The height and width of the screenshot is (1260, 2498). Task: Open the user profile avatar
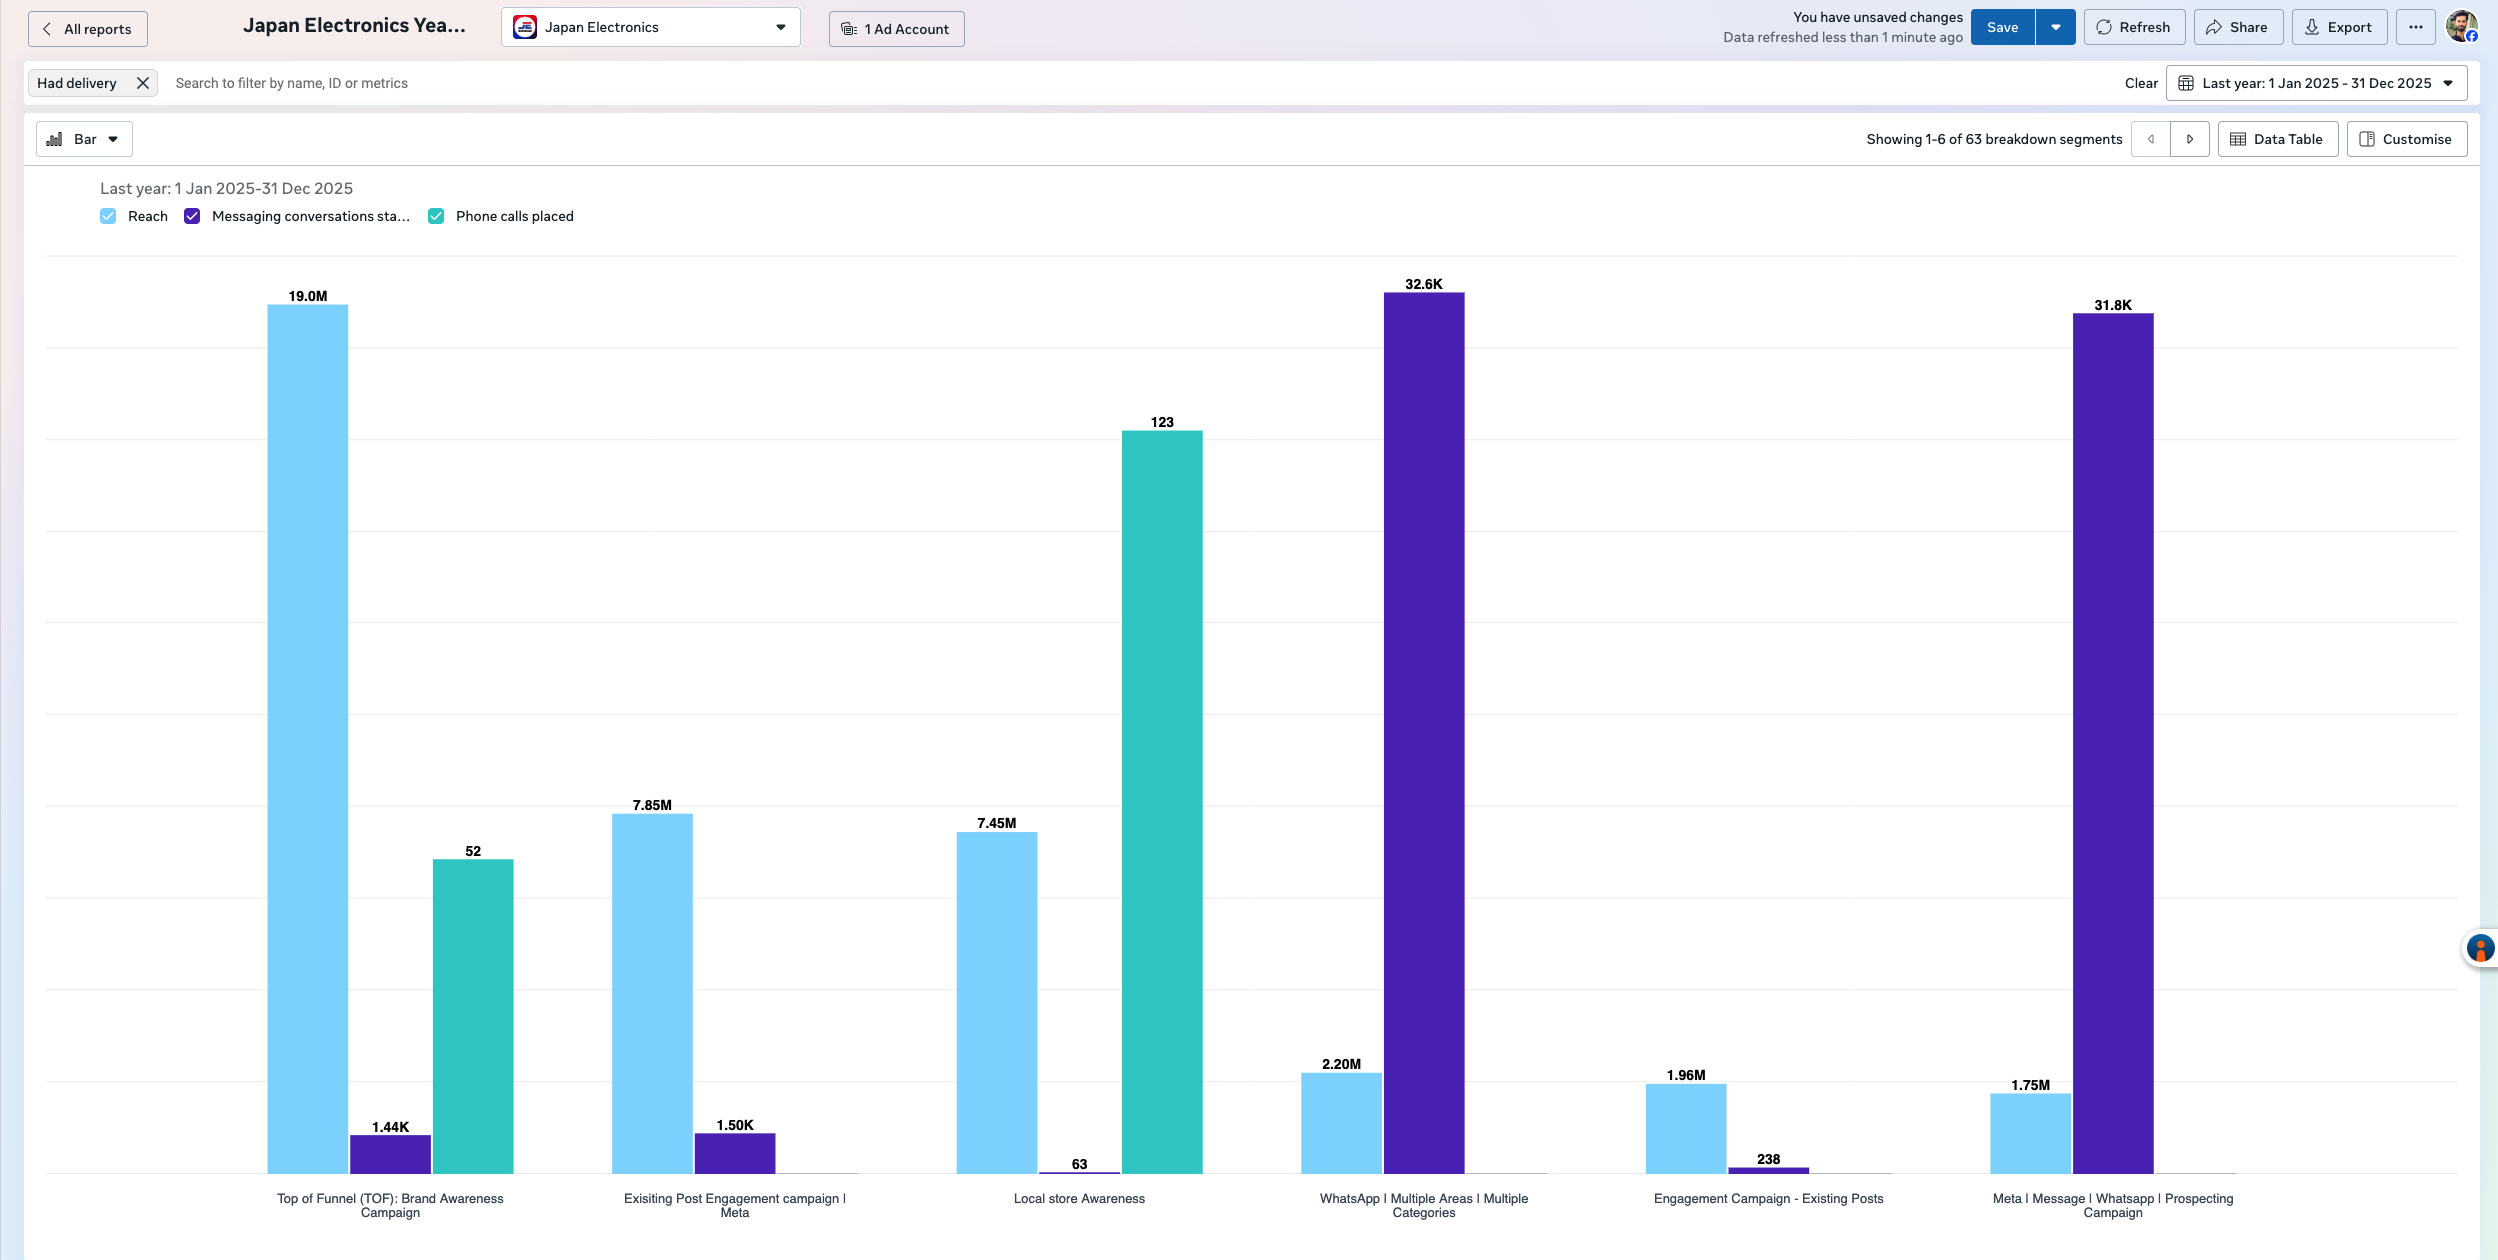pyautogui.click(x=2461, y=27)
